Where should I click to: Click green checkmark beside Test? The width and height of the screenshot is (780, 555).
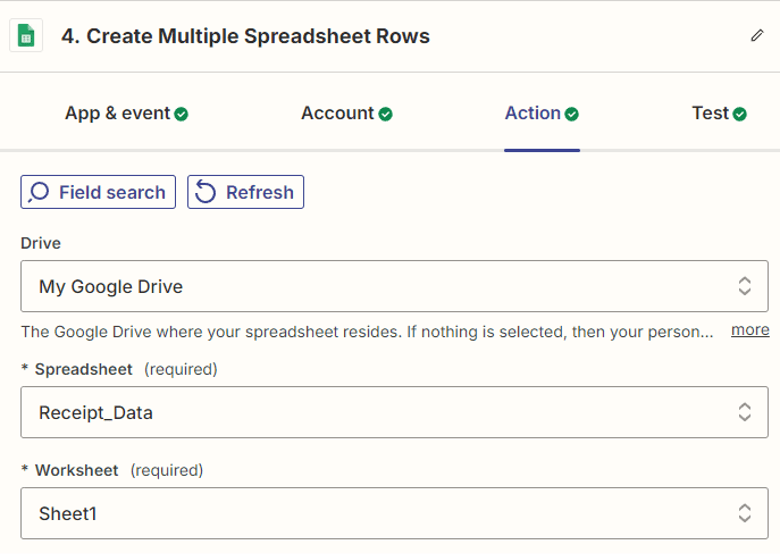(740, 114)
